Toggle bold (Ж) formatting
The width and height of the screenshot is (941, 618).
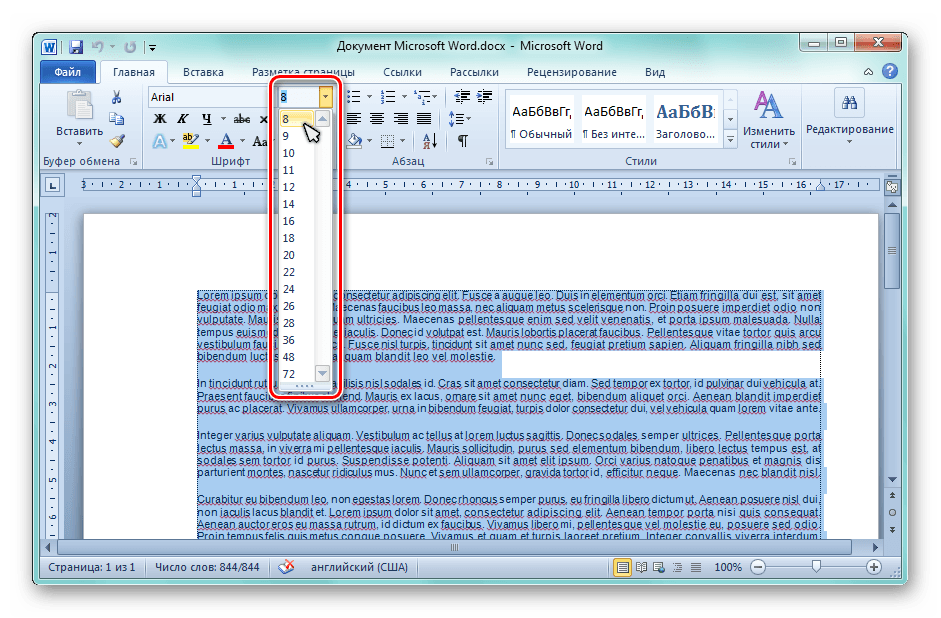(159, 119)
